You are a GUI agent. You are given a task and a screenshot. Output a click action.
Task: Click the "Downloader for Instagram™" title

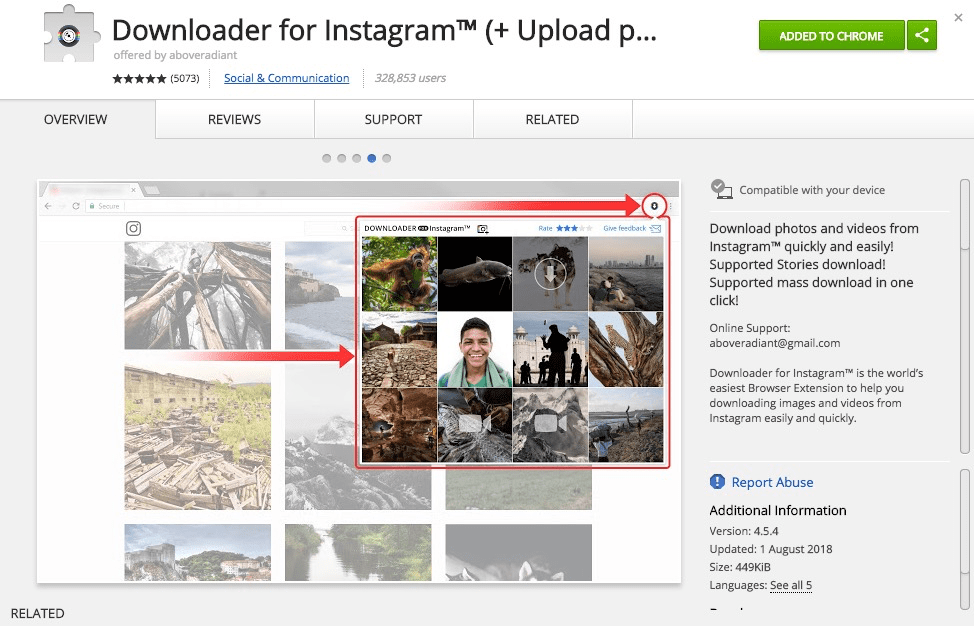[384, 30]
